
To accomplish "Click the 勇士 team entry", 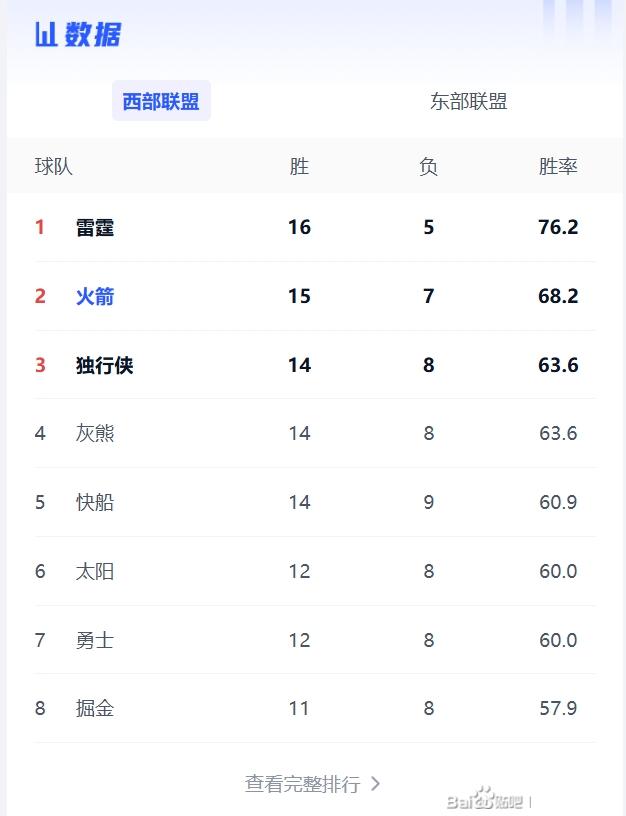I will pyautogui.click(x=95, y=640).
